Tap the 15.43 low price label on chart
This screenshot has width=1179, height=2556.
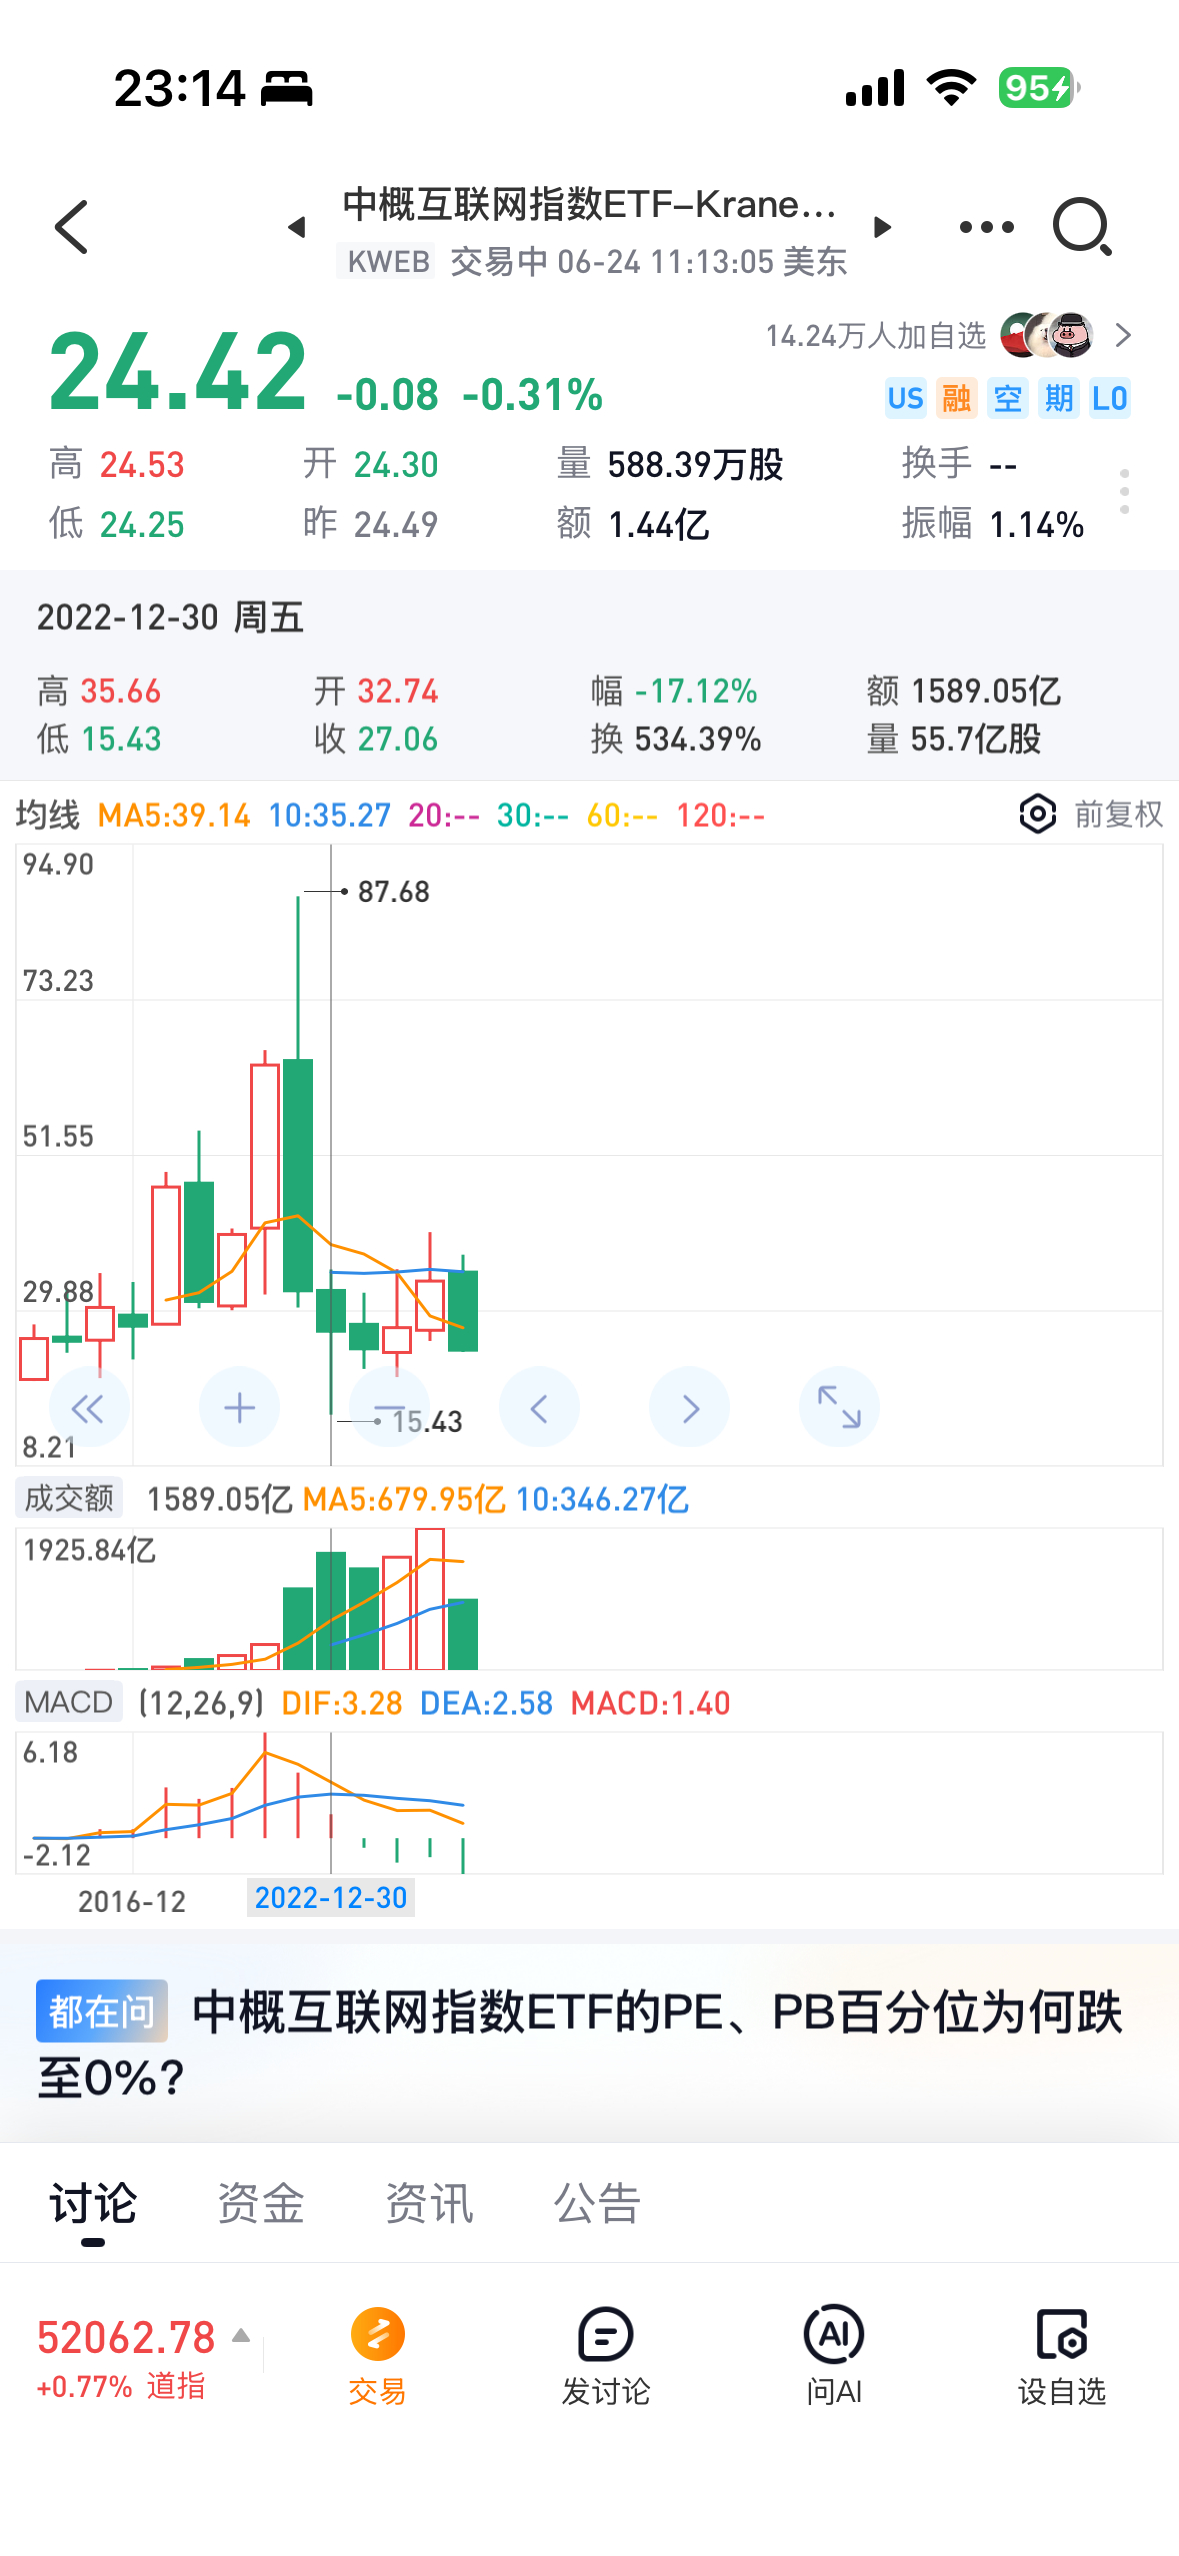427,1421
